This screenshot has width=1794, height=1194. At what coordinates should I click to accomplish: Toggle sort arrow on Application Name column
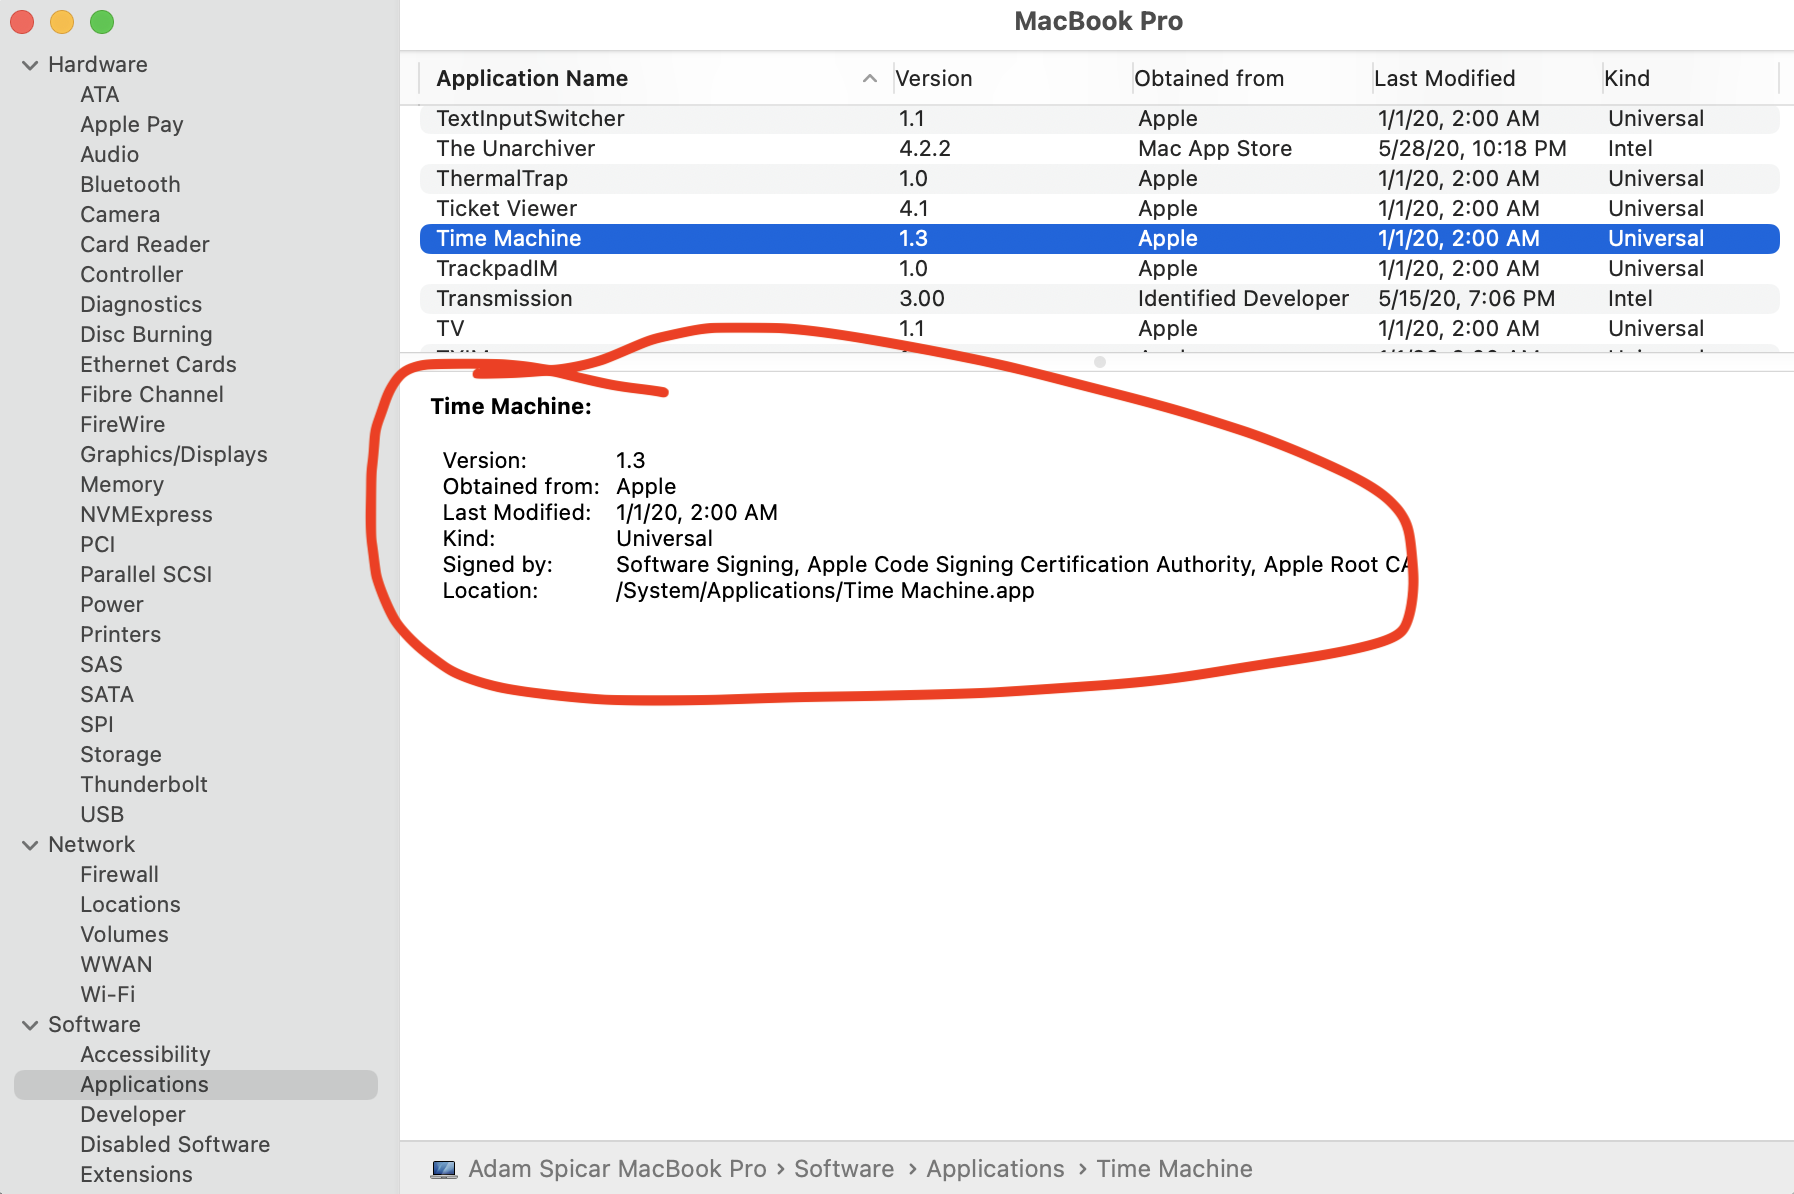coord(870,78)
